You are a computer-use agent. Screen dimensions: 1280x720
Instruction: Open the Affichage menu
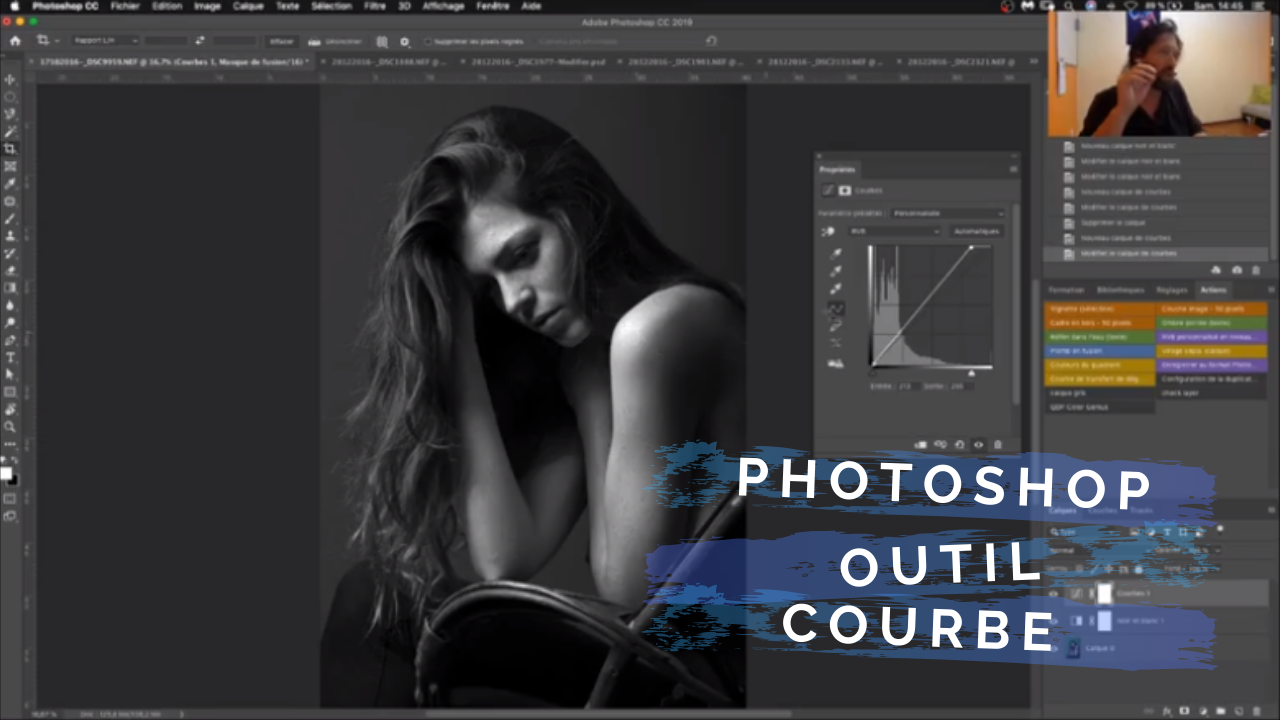point(443,6)
